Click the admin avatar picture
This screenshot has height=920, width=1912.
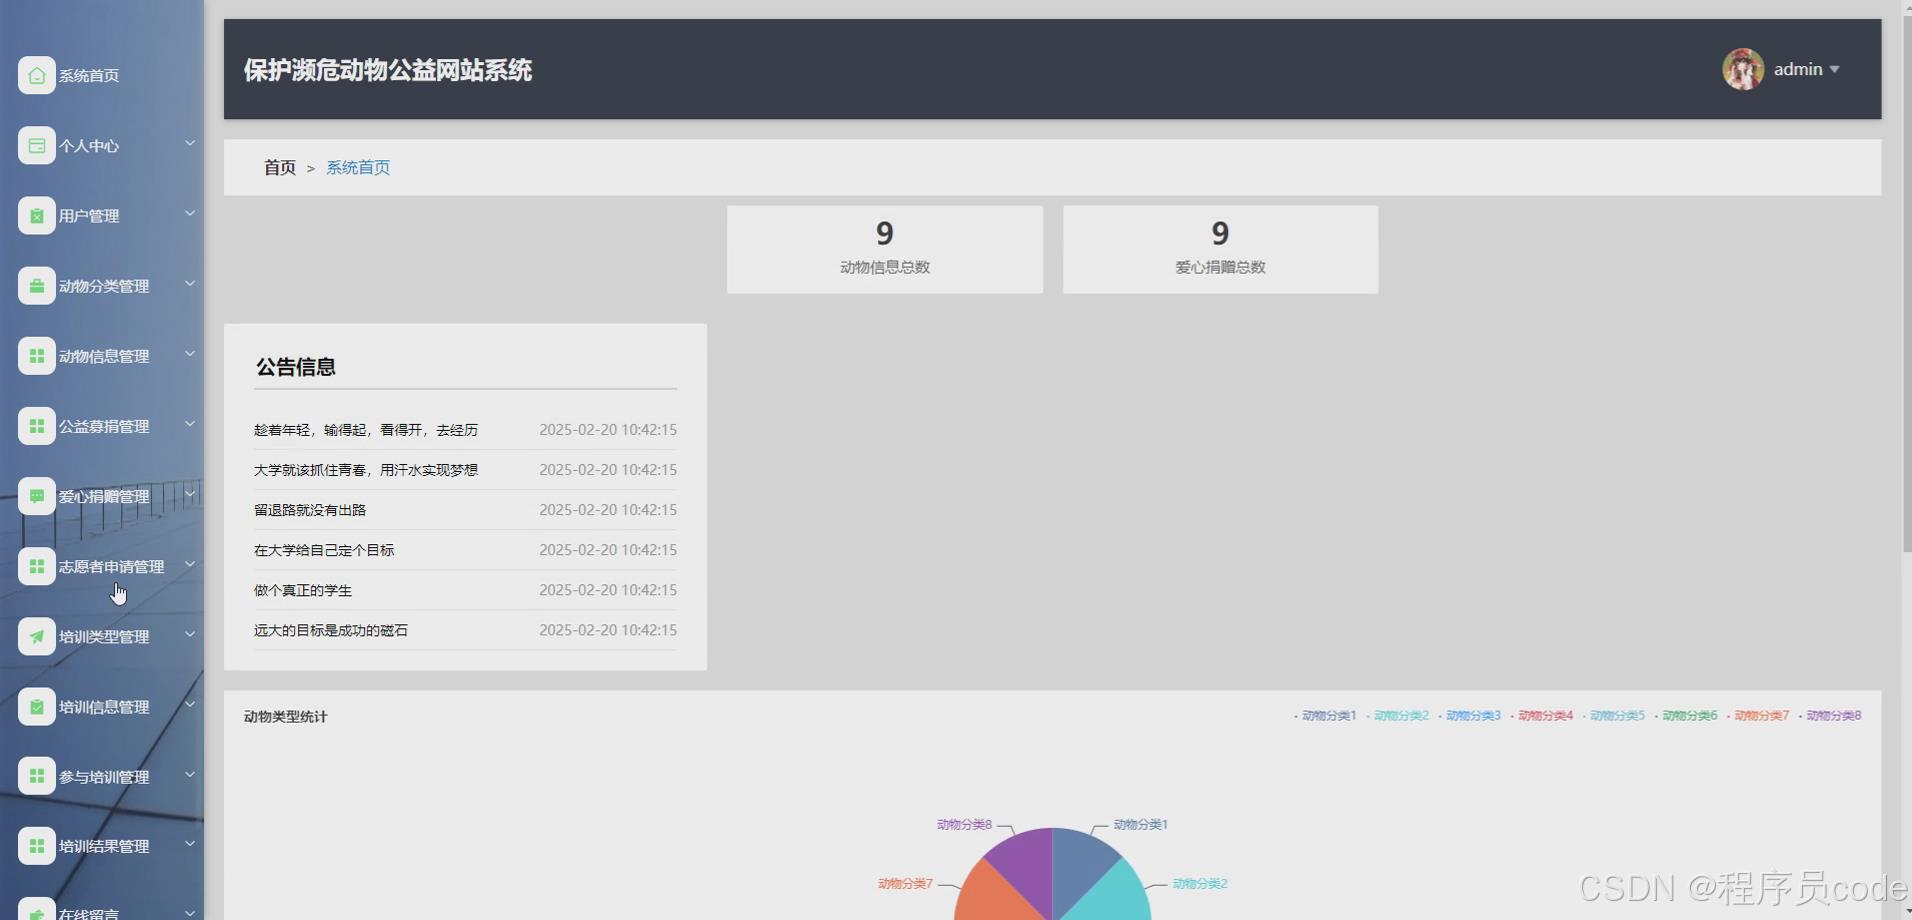[1743, 69]
